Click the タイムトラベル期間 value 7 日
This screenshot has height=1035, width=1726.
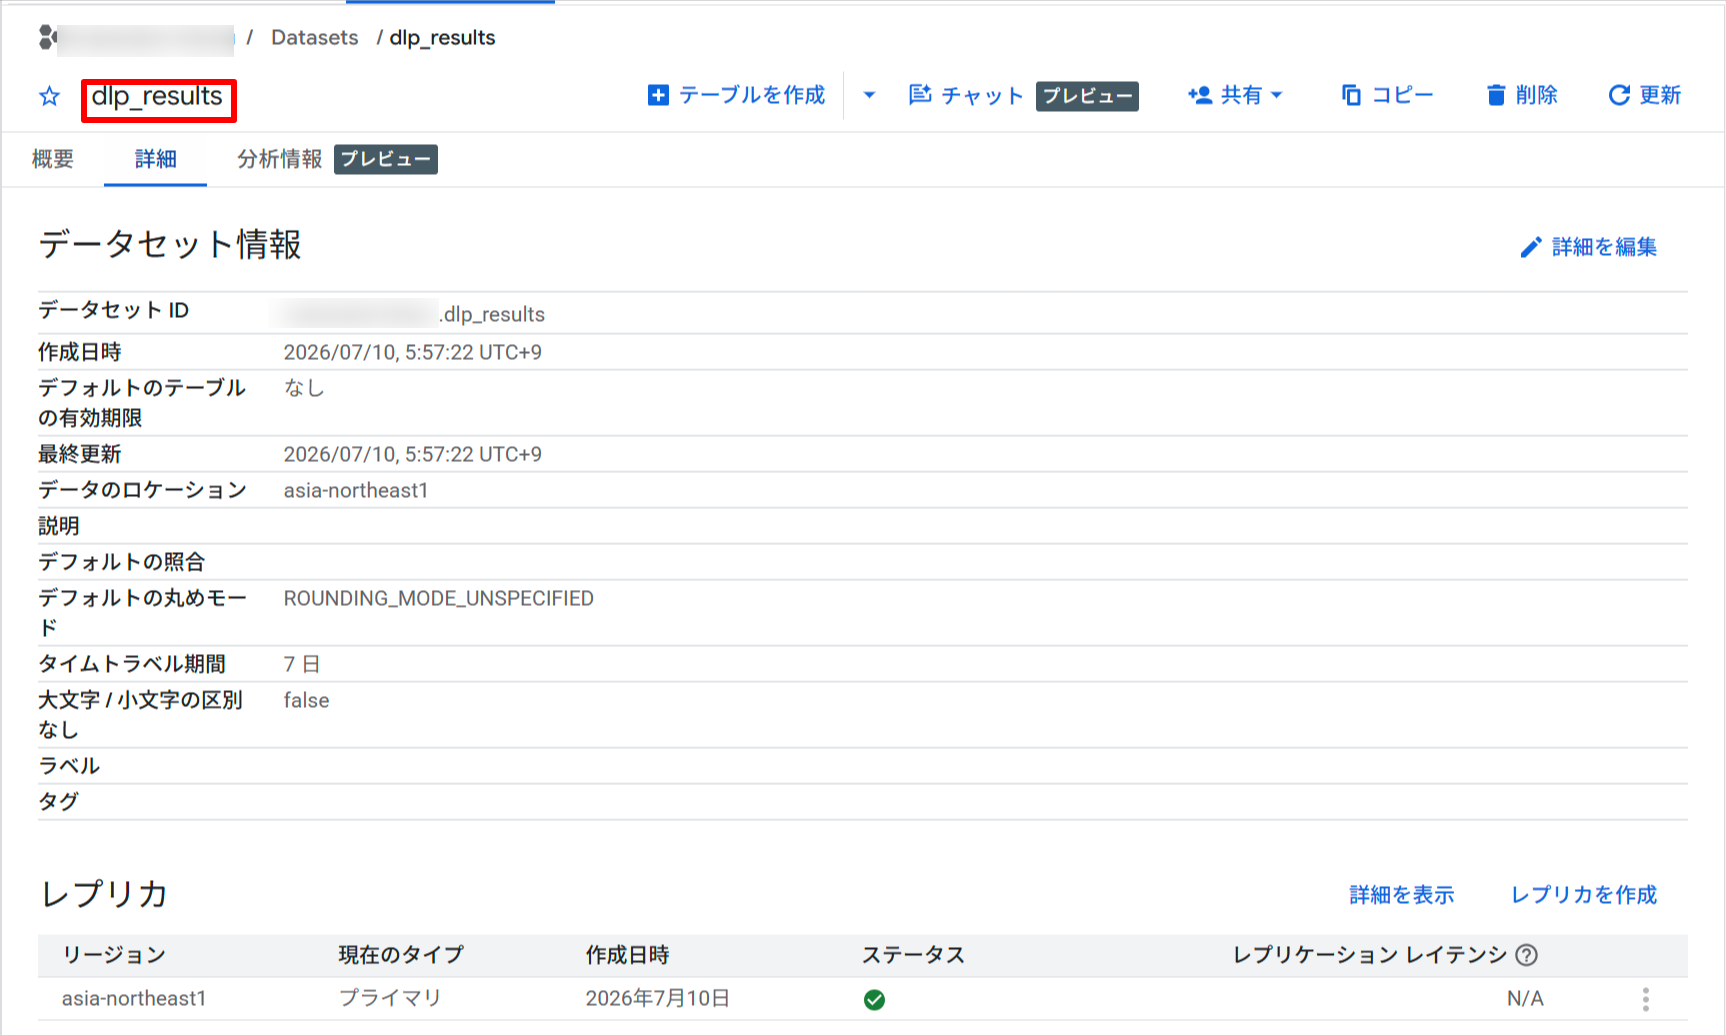coord(301,664)
